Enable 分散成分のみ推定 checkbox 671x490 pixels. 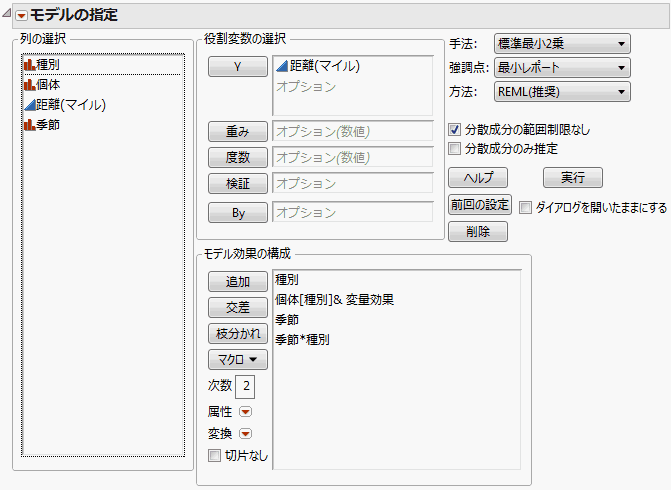455,149
